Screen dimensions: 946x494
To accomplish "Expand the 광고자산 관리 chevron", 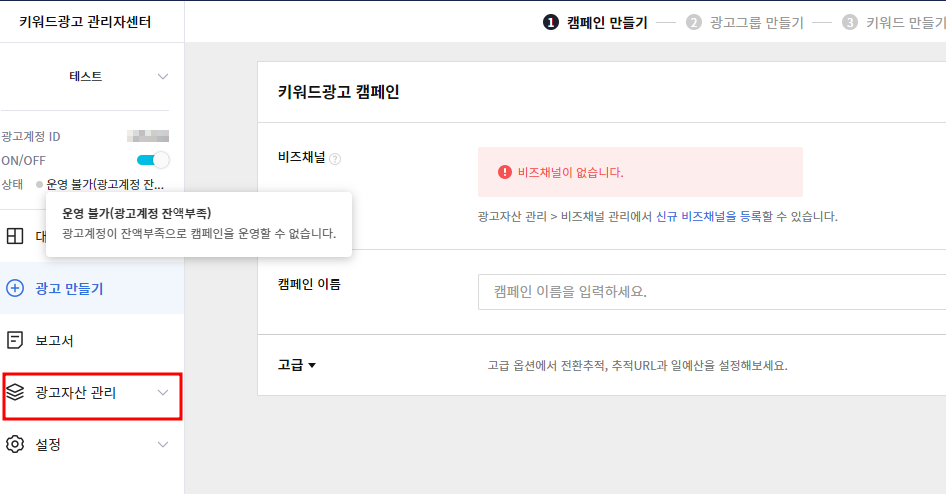I will point(163,393).
